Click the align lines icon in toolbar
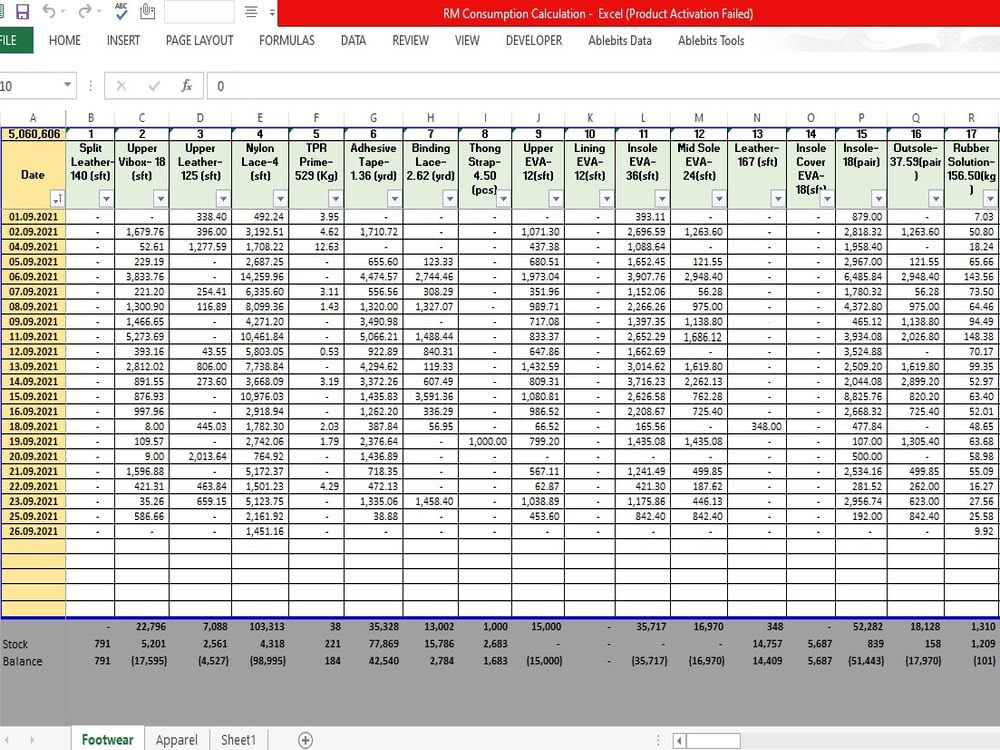 point(251,11)
